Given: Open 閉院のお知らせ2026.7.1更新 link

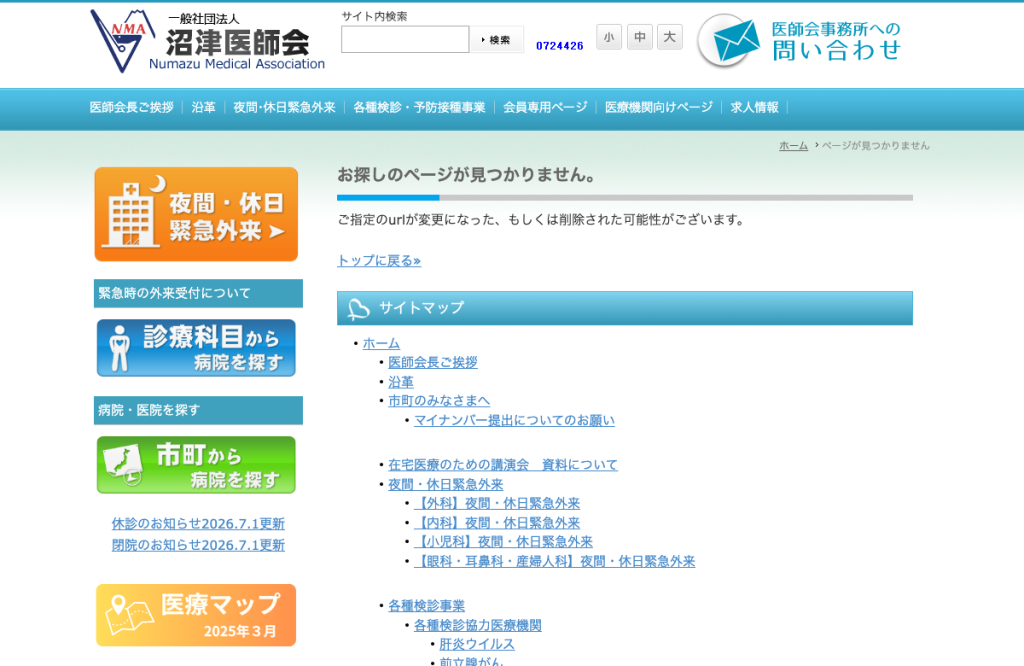Looking at the screenshot, I should [x=199, y=545].
